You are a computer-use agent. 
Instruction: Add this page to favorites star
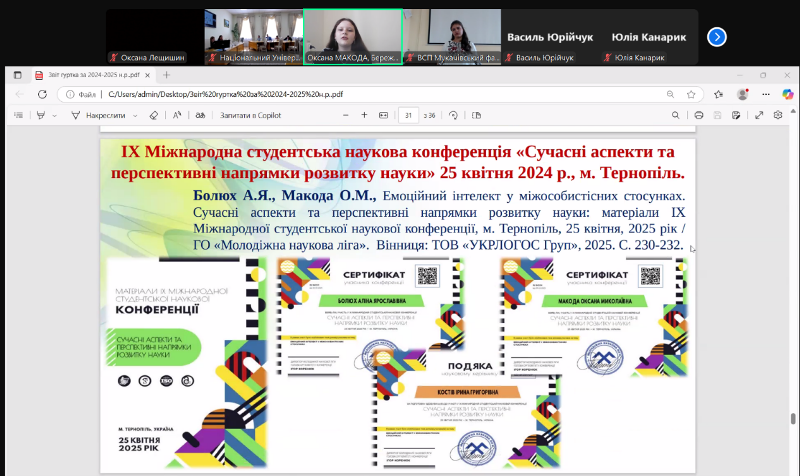coord(719,94)
